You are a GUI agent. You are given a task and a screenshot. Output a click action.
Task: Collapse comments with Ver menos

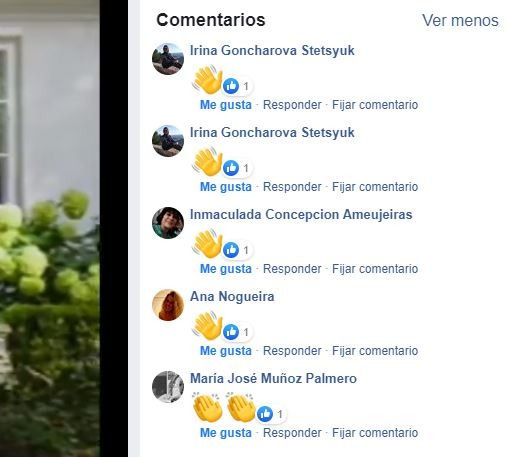pyautogui.click(x=460, y=20)
